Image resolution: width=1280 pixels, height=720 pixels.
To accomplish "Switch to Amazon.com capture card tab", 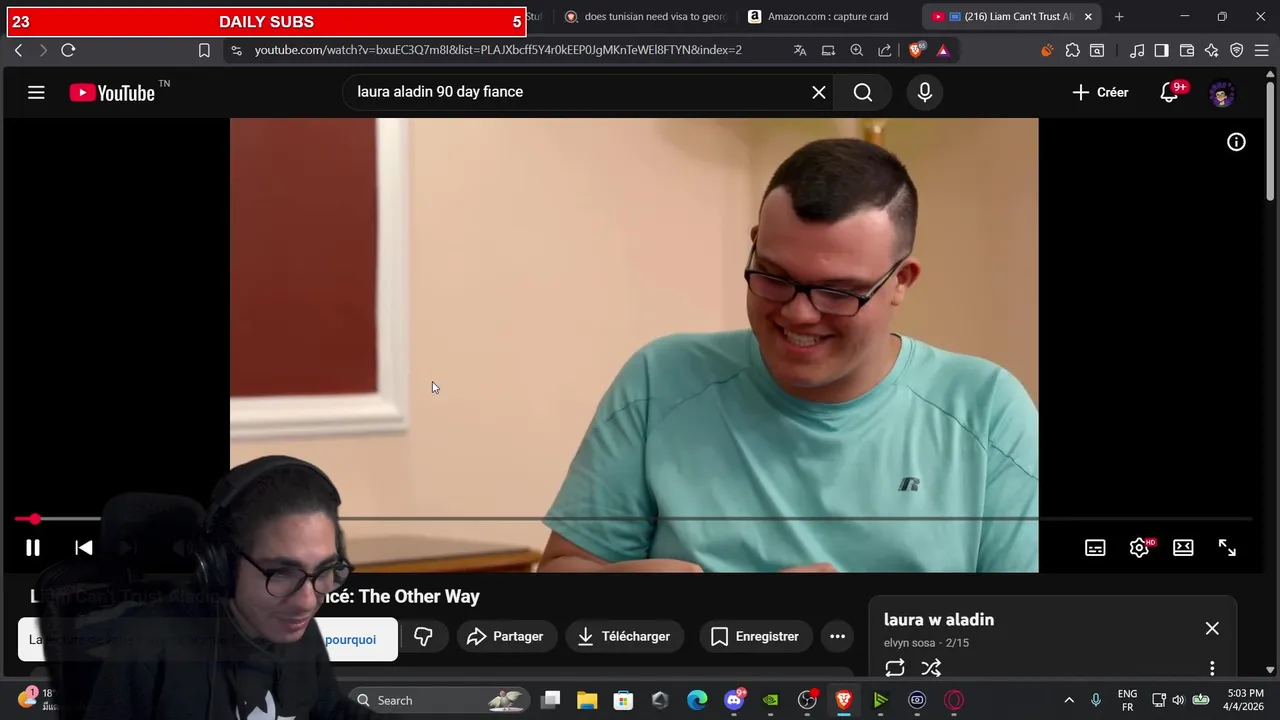I will [x=829, y=16].
